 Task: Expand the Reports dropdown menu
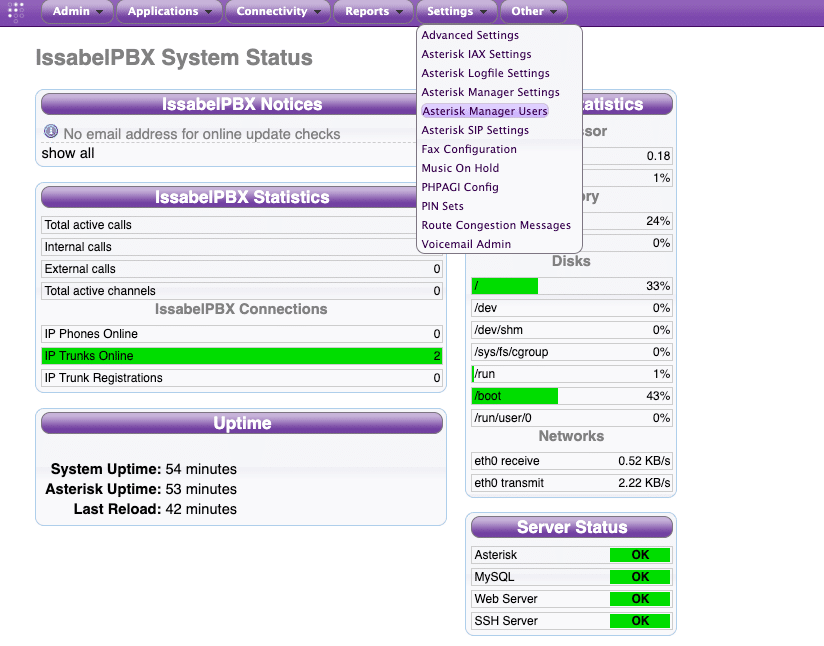[x=373, y=12]
